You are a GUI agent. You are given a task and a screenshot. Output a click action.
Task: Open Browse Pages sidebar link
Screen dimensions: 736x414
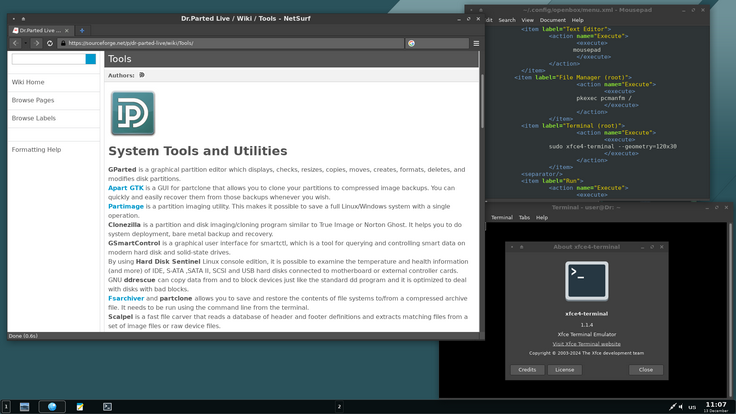point(33,100)
